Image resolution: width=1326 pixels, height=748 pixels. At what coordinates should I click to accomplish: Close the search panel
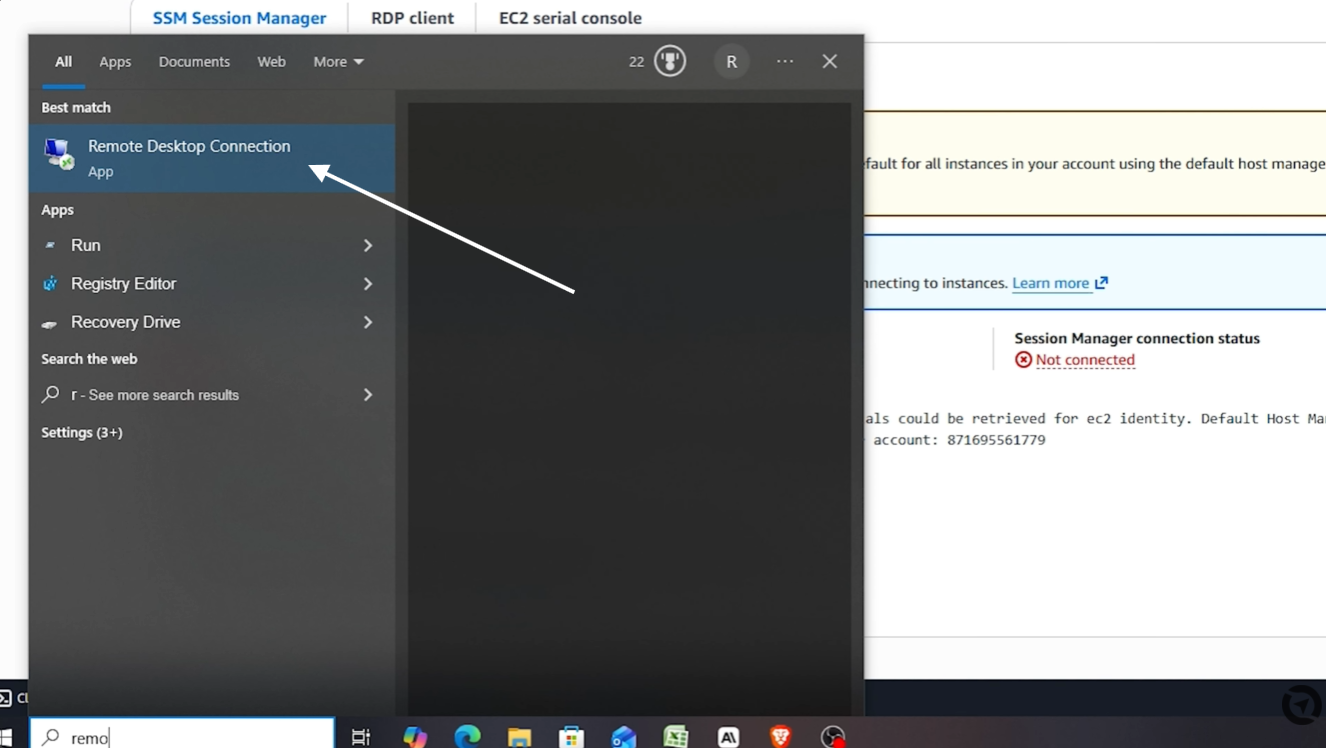(830, 61)
